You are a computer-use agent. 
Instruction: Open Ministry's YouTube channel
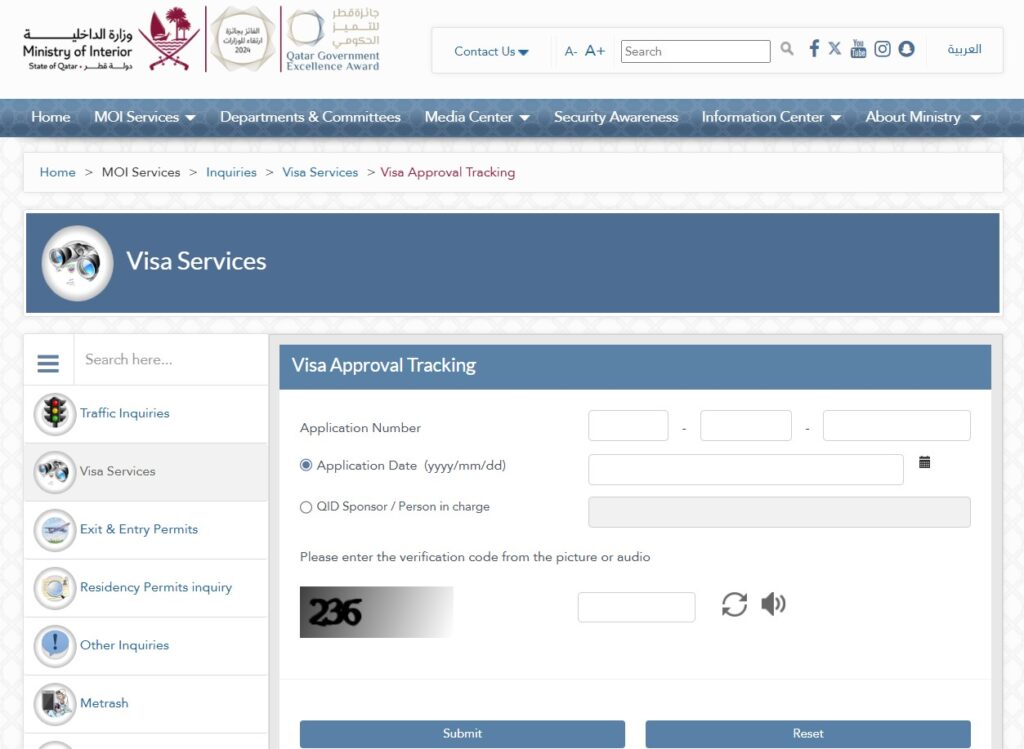point(858,48)
